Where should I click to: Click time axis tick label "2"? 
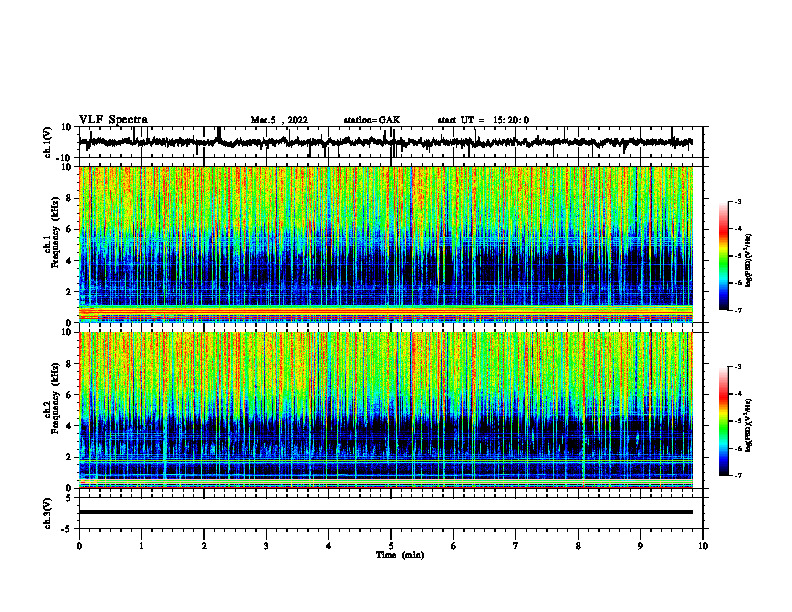(204, 546)
